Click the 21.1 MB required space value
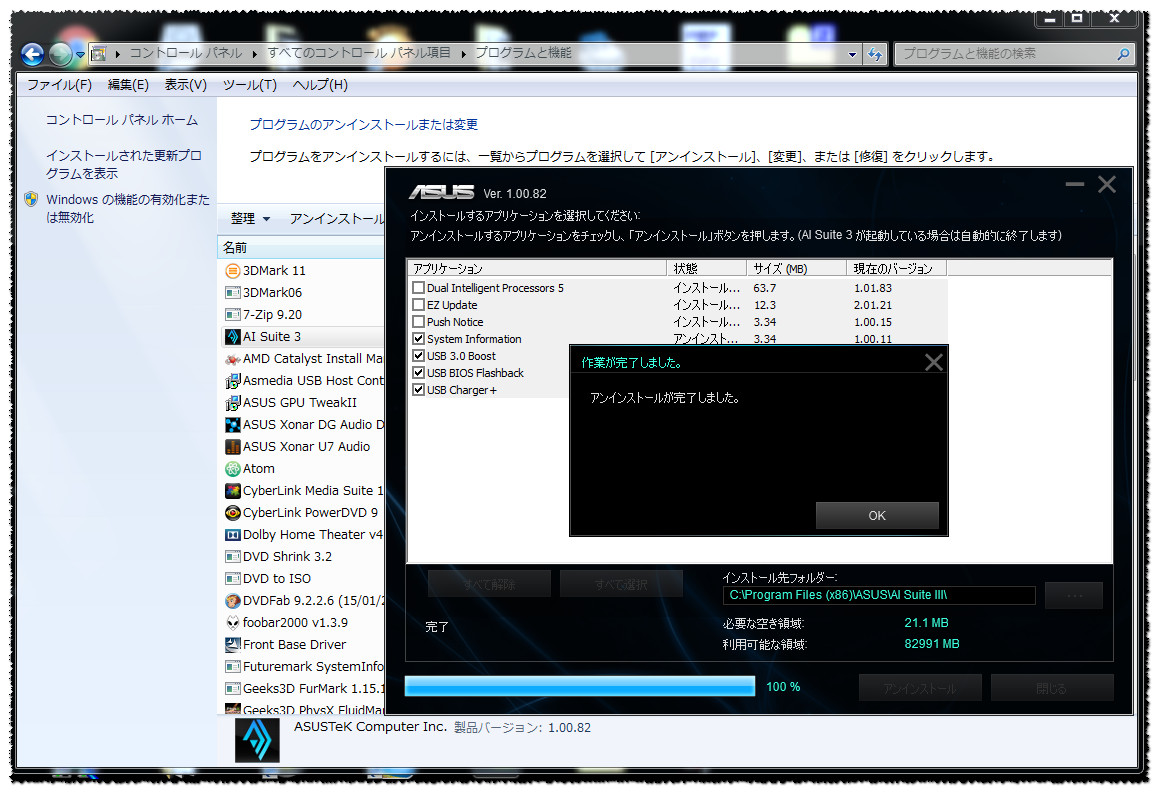The image size is (1159, 793). pos(926,623)
